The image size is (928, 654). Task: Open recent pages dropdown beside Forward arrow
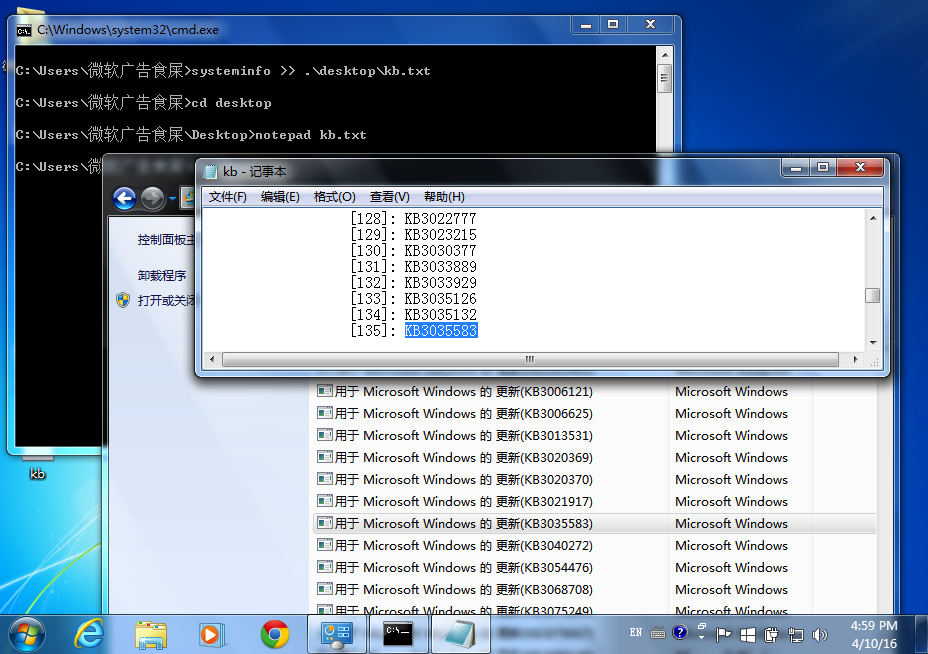(172, 199)
